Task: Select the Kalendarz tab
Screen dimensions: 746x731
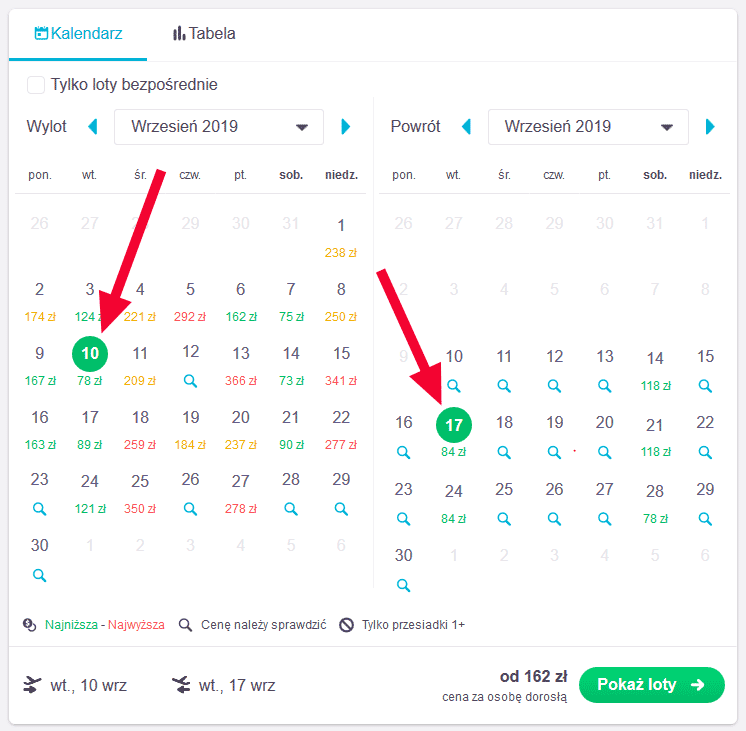Action: [x=78, y=33]
